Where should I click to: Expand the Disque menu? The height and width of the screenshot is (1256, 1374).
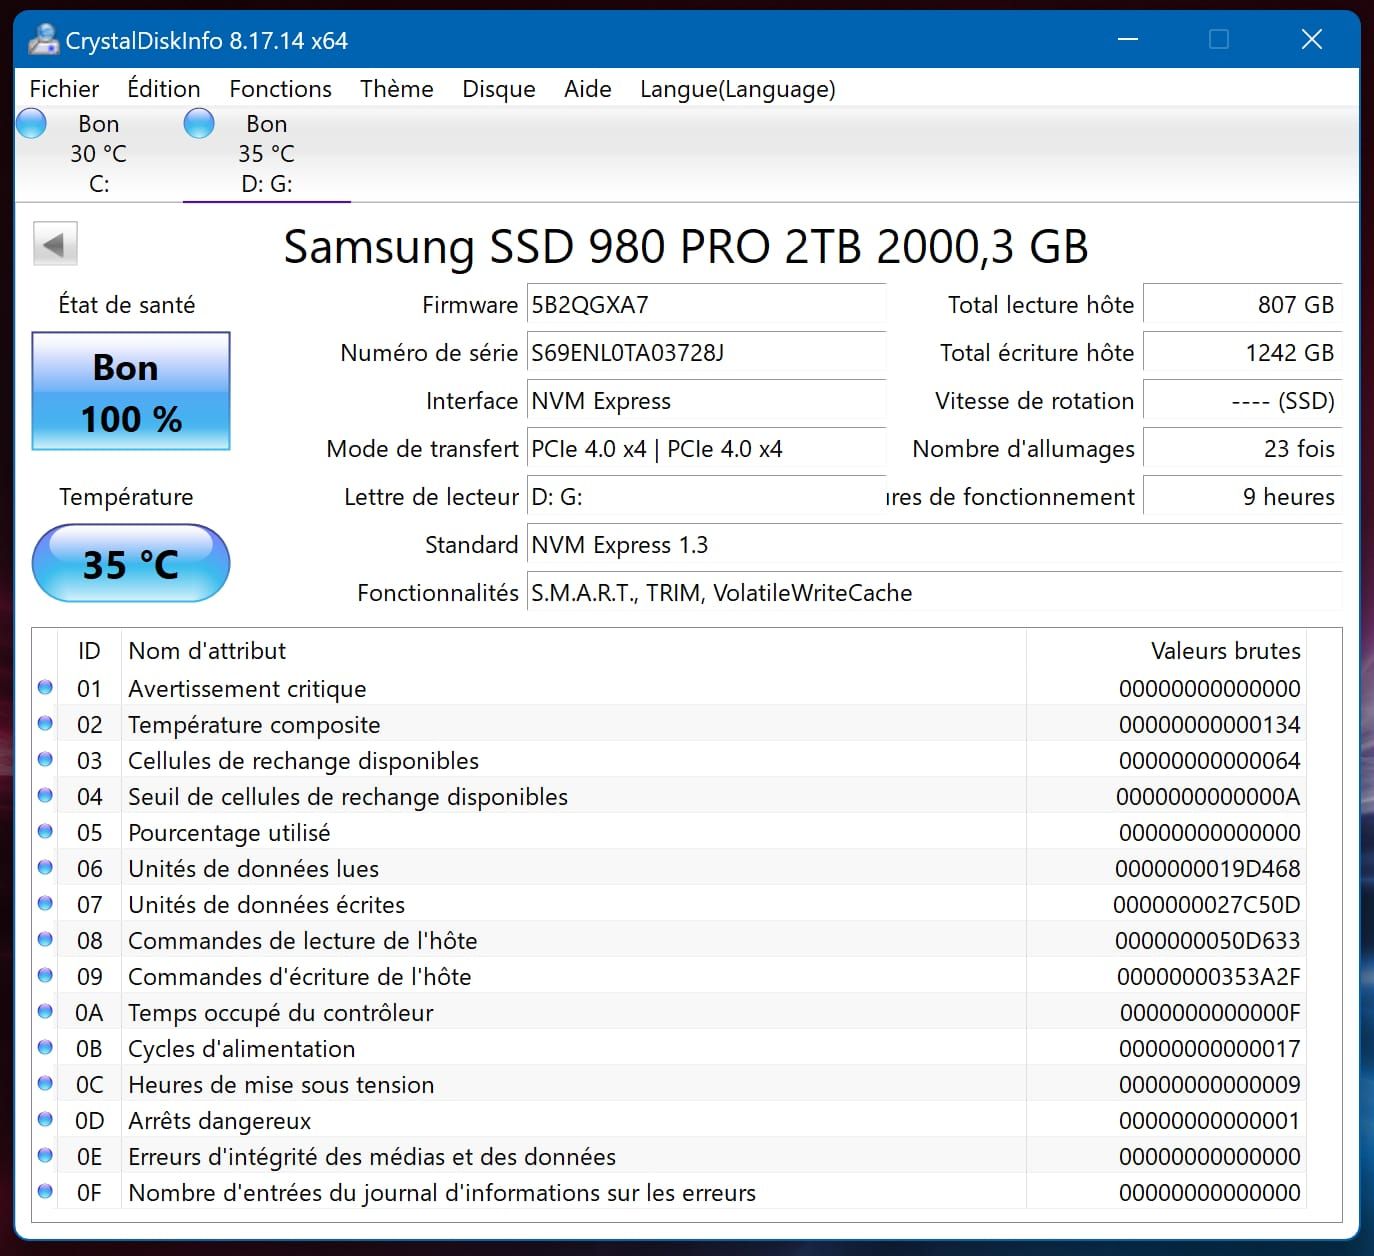click(x=498, y=89)
